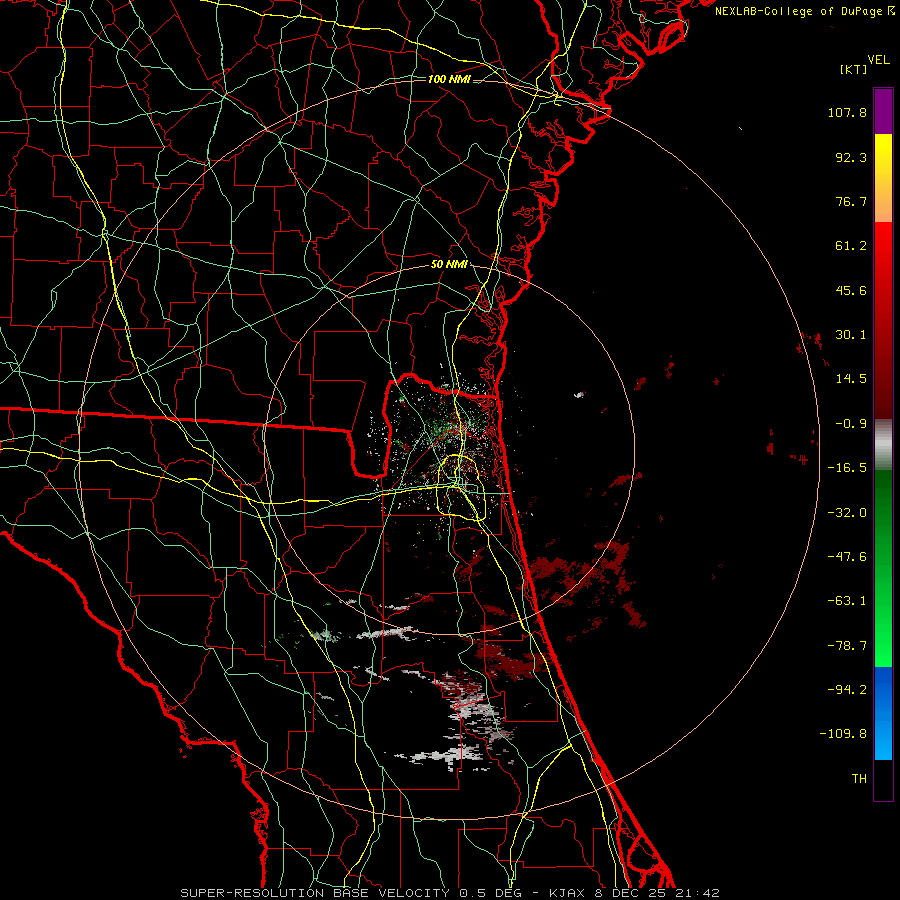Click the 45.6 velocity scale value
900x900 pixels.
(x=851, y=290)
